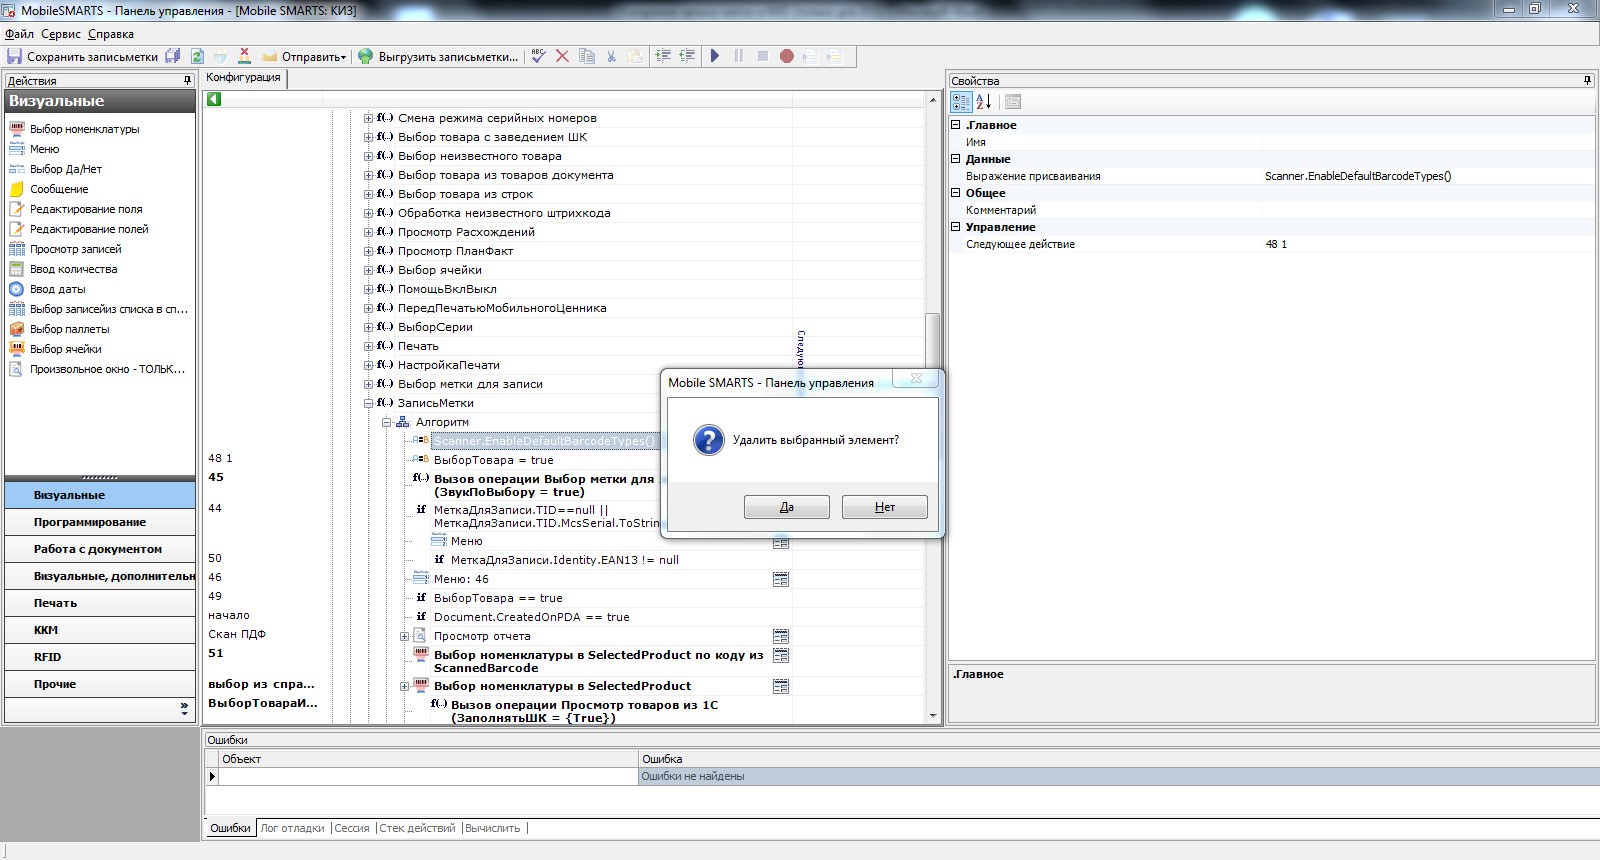Viewport: 1600px width, 860px height.
Task: Select 'Выбор номенклатуры' visual action
Action: tap(85, 129)
